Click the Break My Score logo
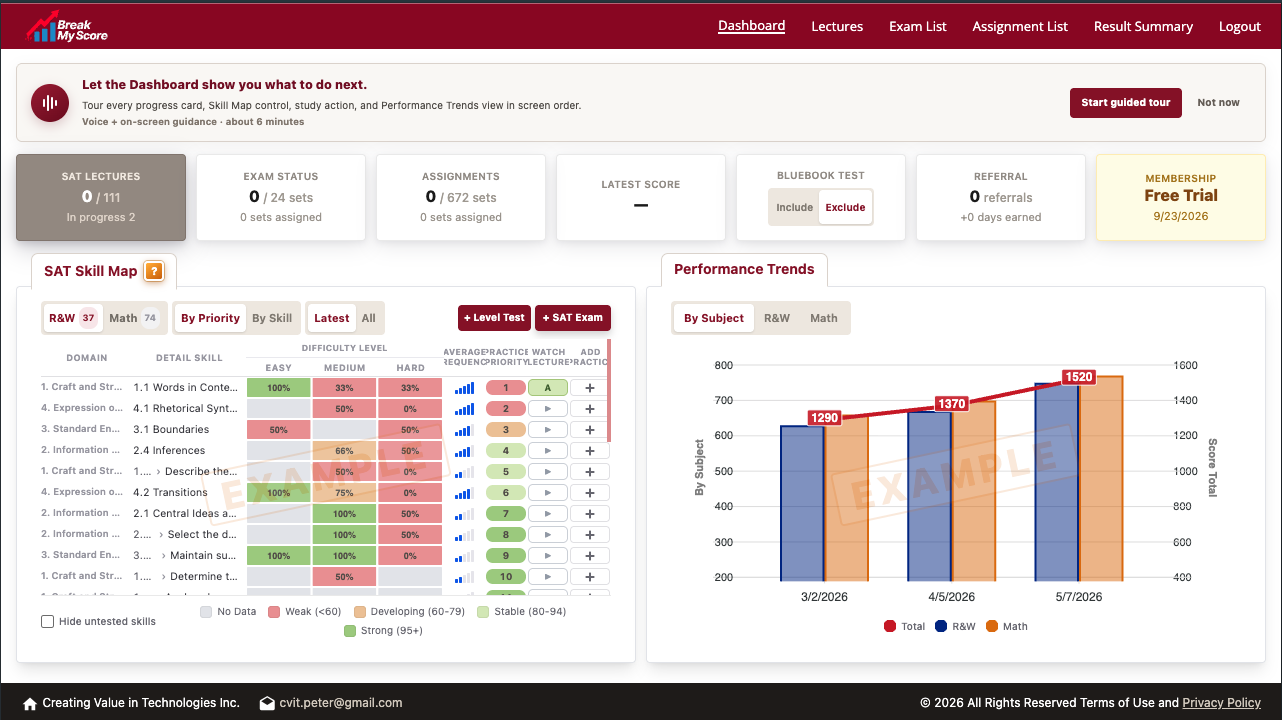This screenshot has width=1282, height=720. tap(66, 26)
